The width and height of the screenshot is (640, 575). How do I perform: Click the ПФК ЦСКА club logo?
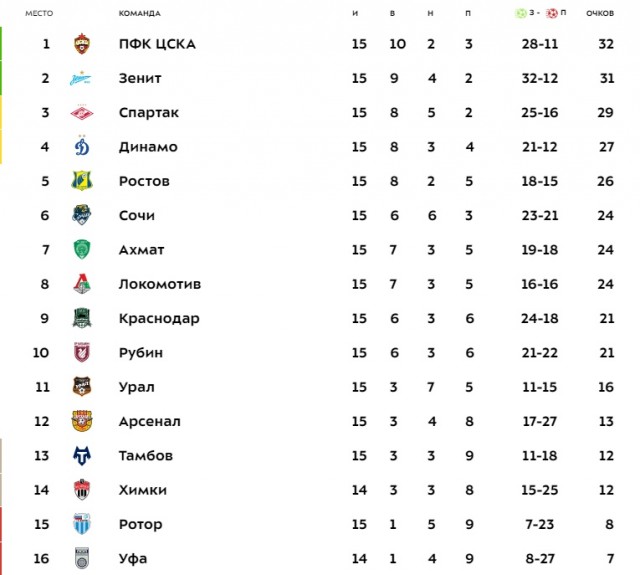click(x=82, y=44)
